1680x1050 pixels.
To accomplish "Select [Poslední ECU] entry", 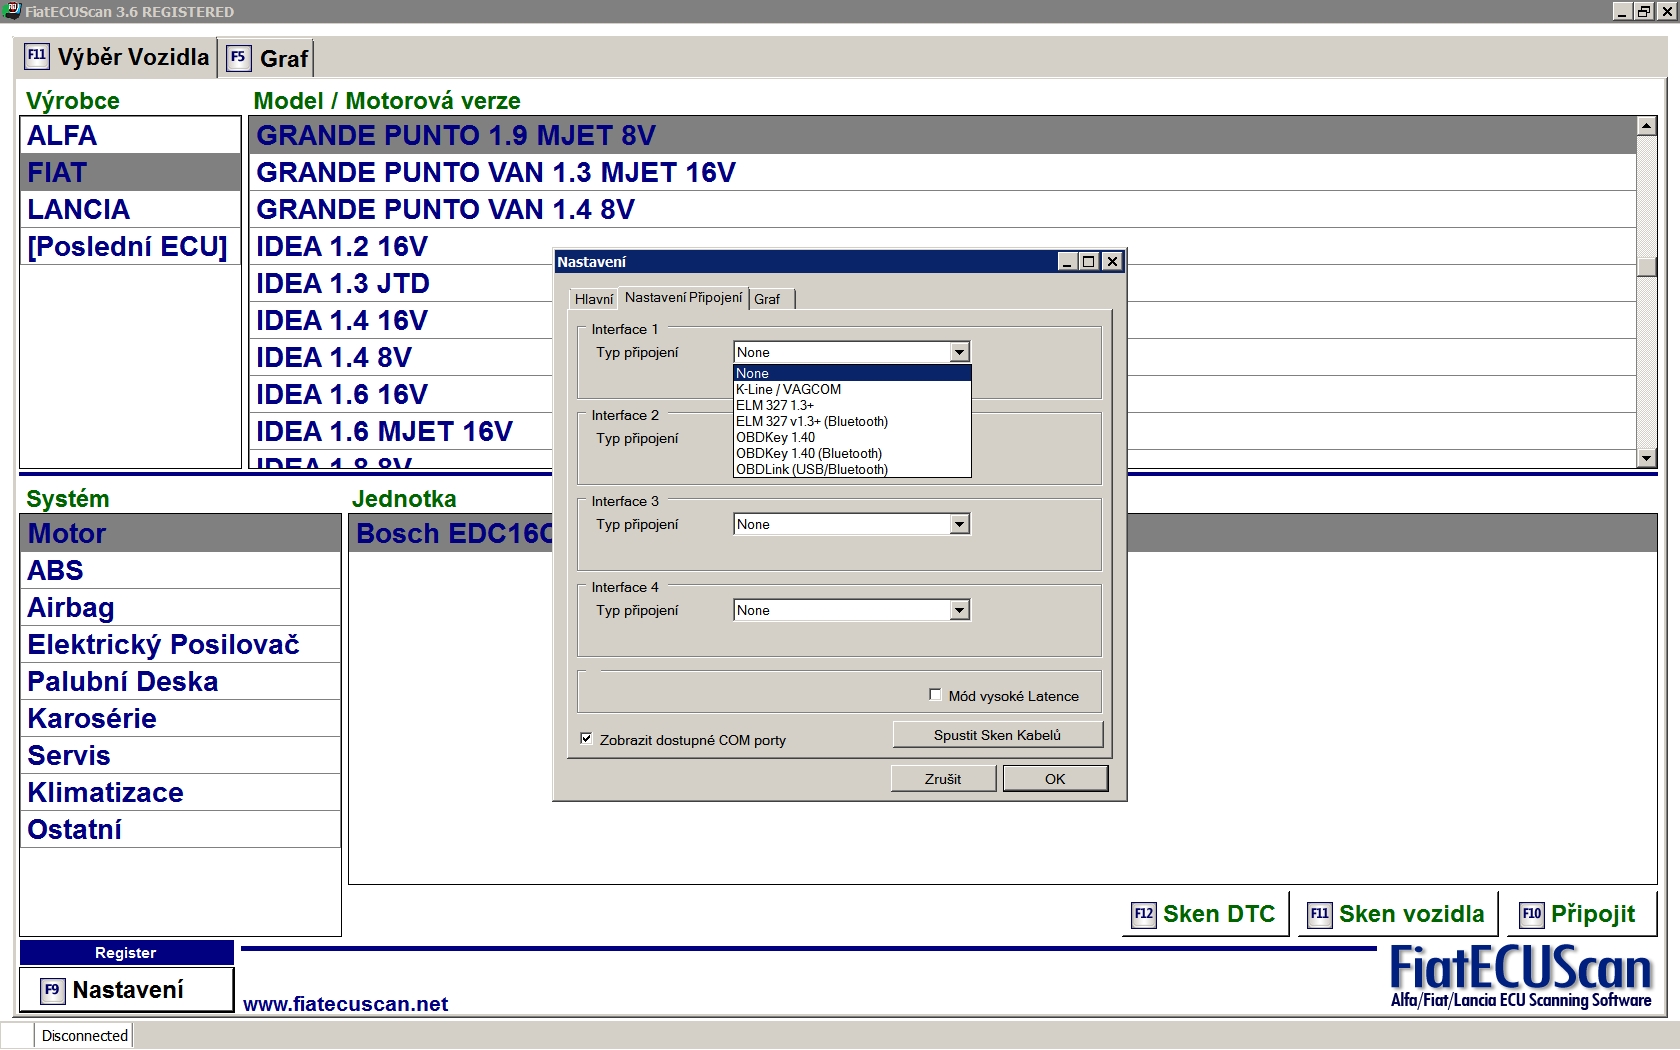I will pyautogui.click(x=130, y=246).
